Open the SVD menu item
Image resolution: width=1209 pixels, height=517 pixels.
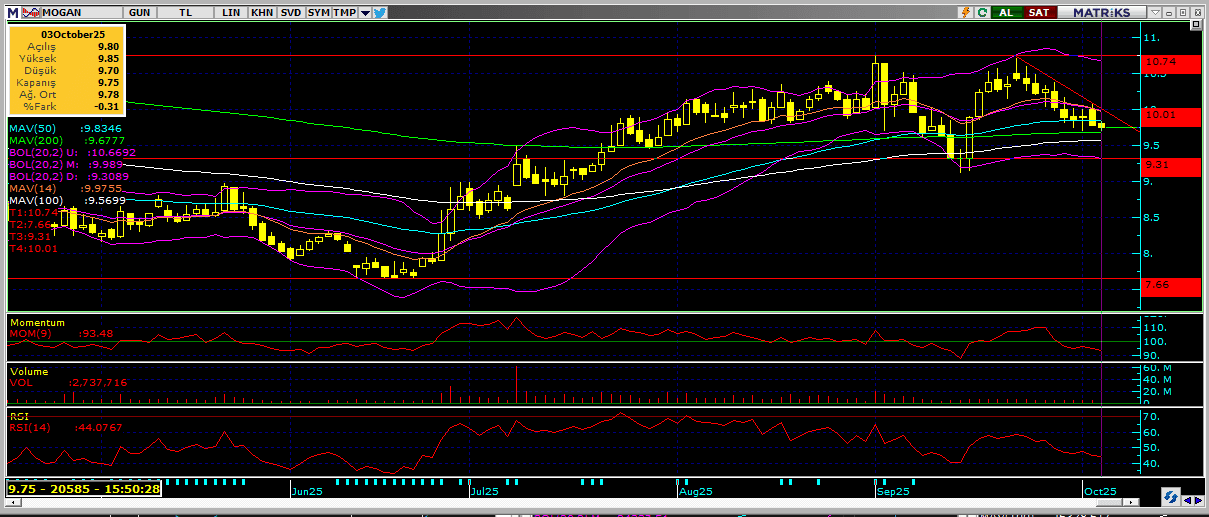click(290, 12)
